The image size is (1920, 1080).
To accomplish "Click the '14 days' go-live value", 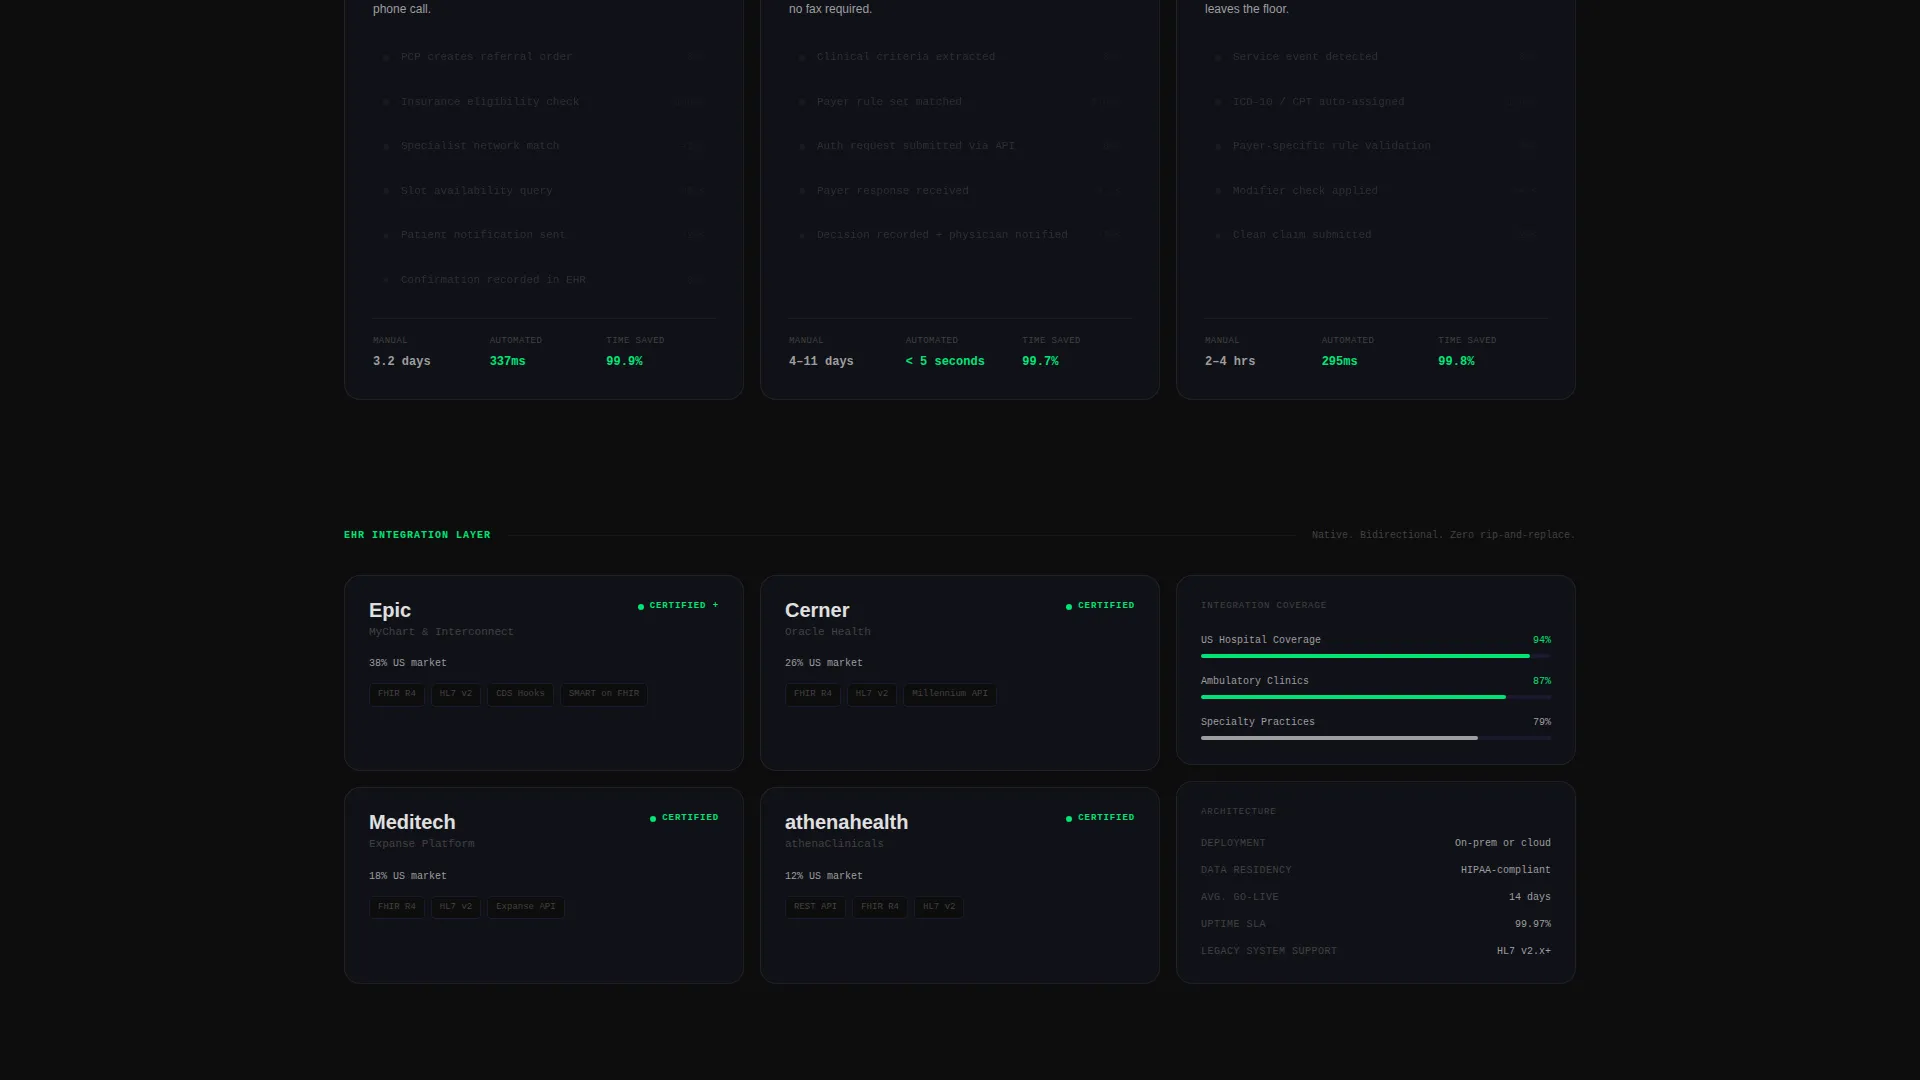I will [1530, 897].
